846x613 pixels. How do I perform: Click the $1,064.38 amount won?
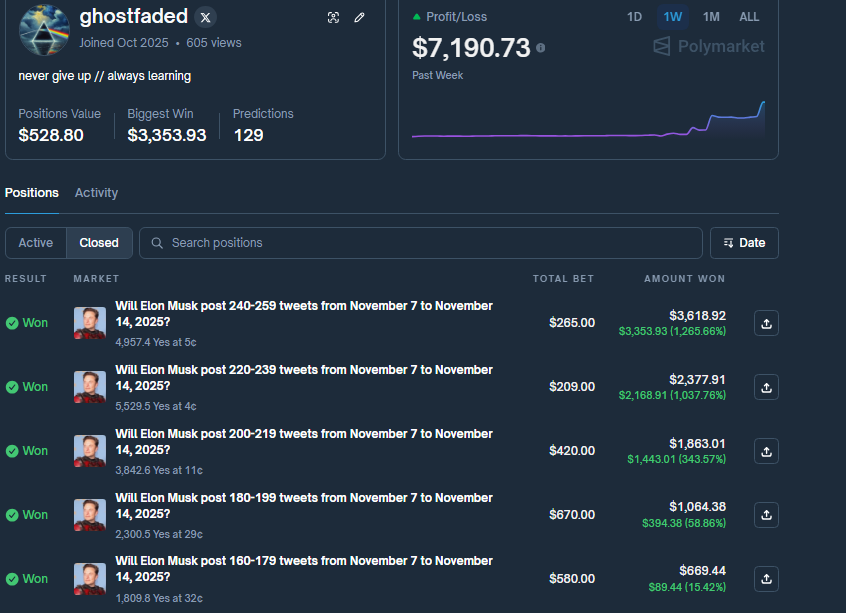tap(697, 507)
